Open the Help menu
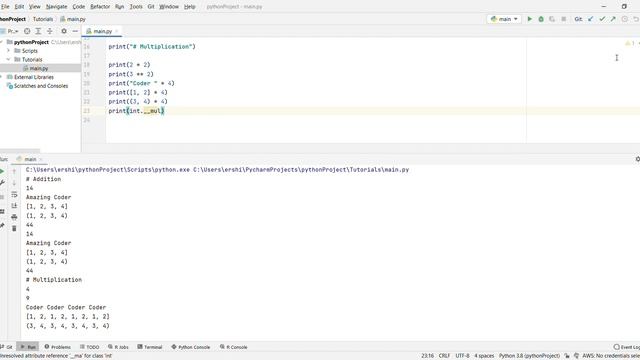Screen dimensions: 640x360 (189, 7)
